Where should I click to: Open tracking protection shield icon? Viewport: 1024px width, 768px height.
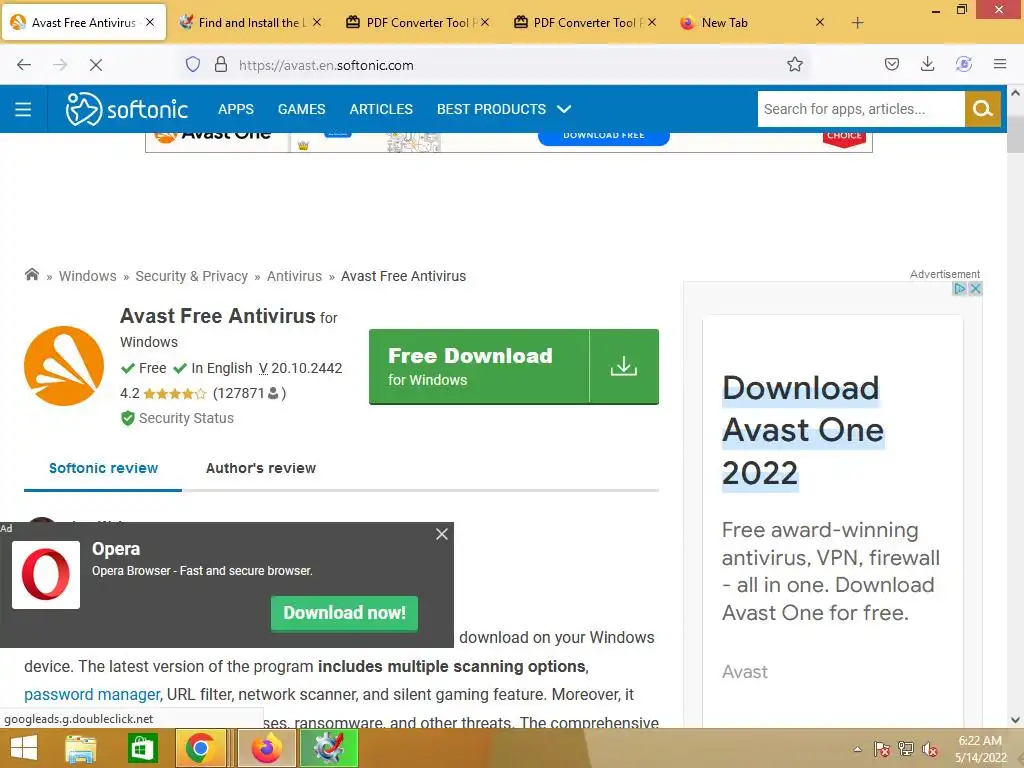[x=193, y=65]
